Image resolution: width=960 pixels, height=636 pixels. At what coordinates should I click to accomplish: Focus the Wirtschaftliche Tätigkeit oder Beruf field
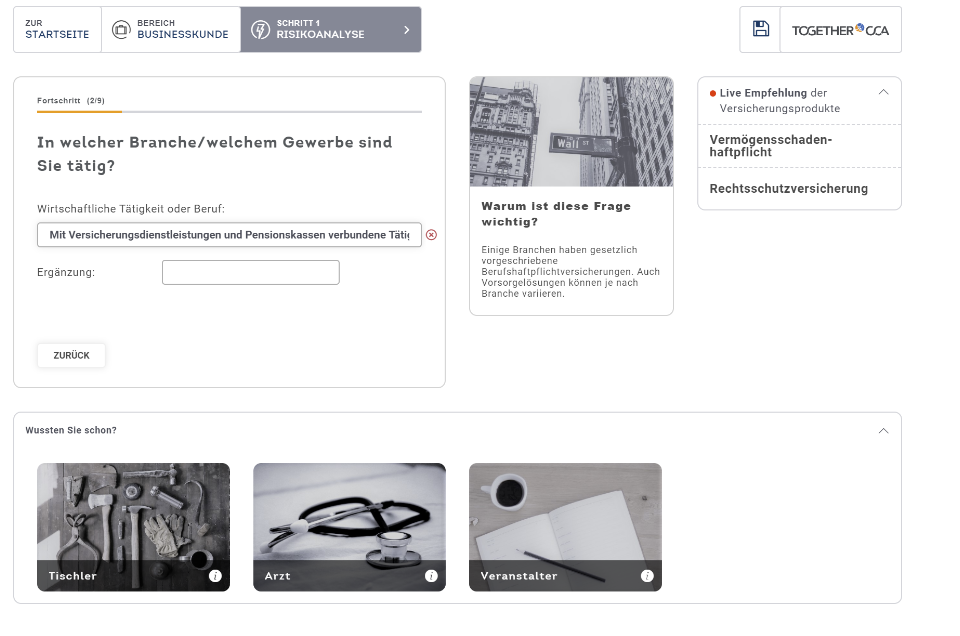point(229,235)
